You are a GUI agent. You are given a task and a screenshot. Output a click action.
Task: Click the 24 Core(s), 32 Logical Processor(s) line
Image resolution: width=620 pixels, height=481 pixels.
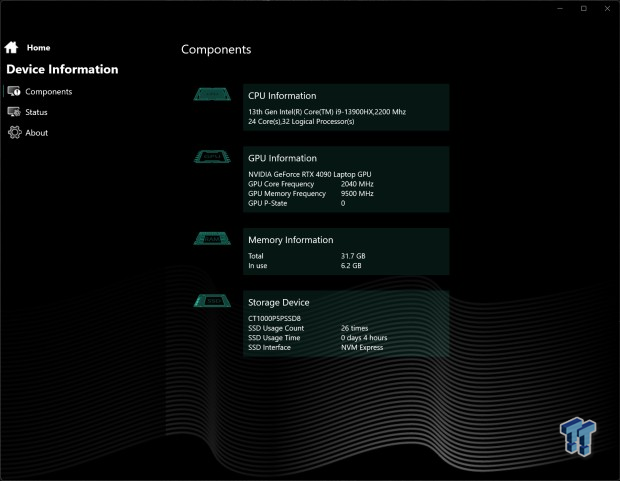coord(301,121)
